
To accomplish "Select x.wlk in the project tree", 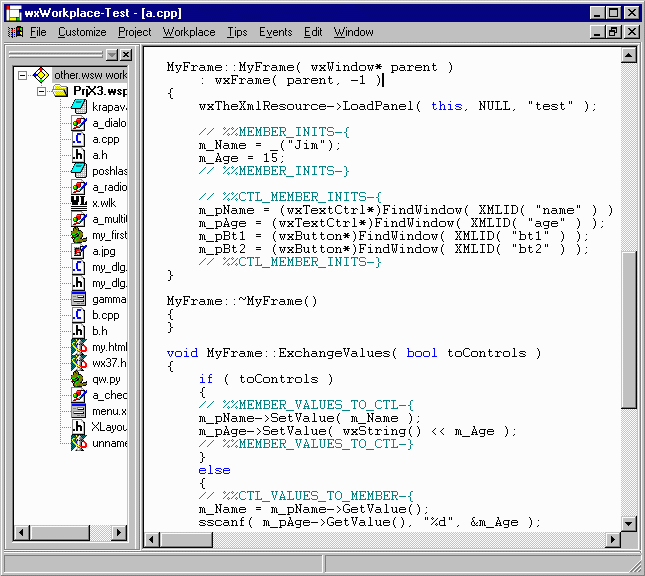I will point(104,203).
